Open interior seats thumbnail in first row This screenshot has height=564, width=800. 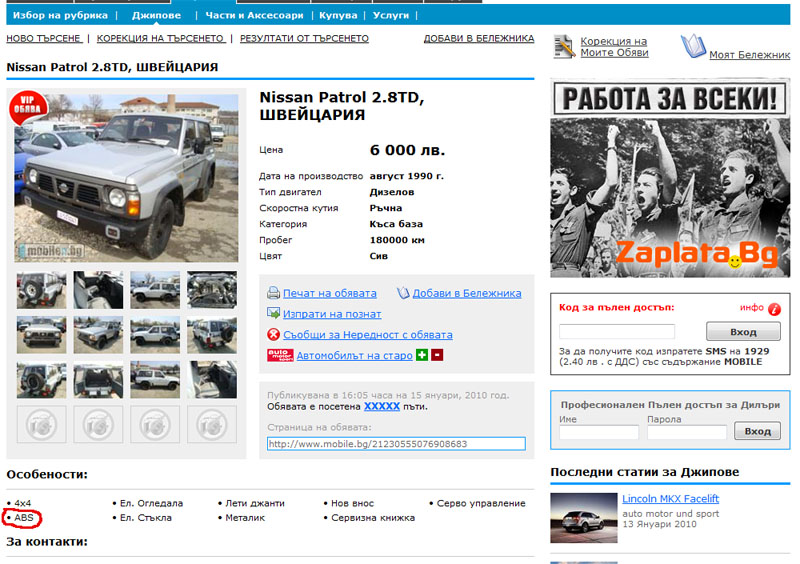(x=98, y=290)
